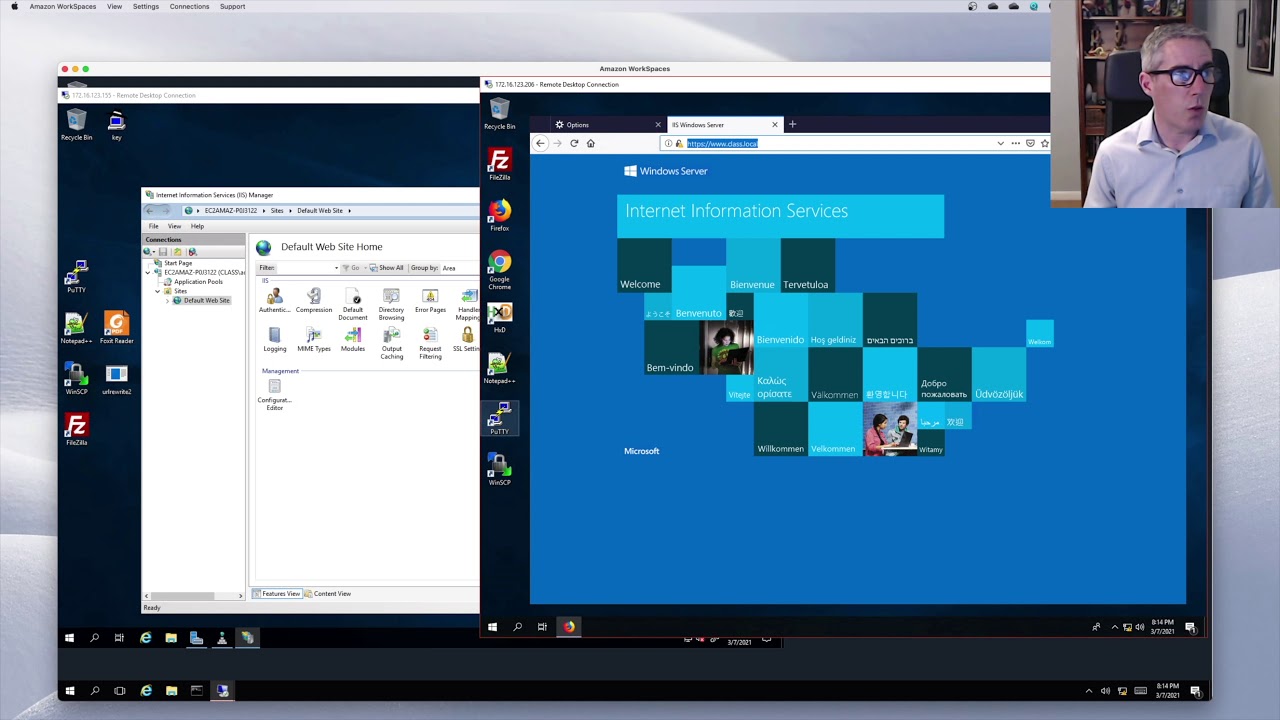
Task: Open Internet Explorer on bottom taskbar
Action: coord(146,690)
